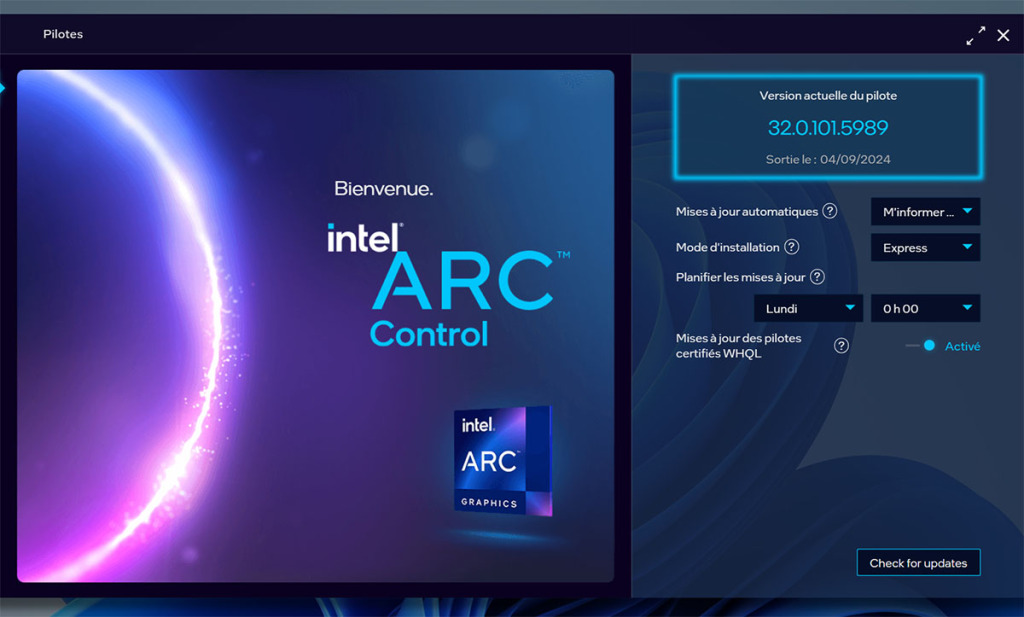This screenshot has height=617, width=1024.
Task: Open help for Mises à jour automatiques
Action: (x=829, y=211)
